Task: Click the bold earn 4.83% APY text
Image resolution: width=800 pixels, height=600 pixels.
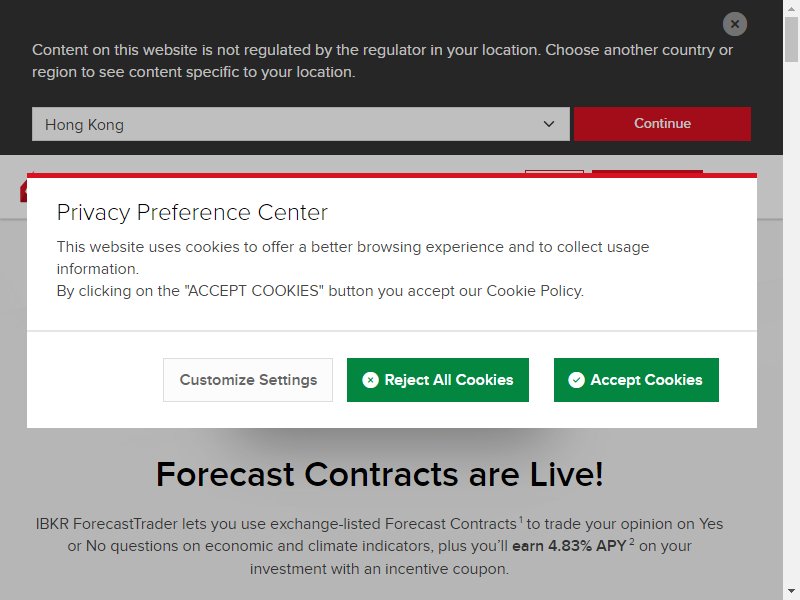Action: (569, 546)
